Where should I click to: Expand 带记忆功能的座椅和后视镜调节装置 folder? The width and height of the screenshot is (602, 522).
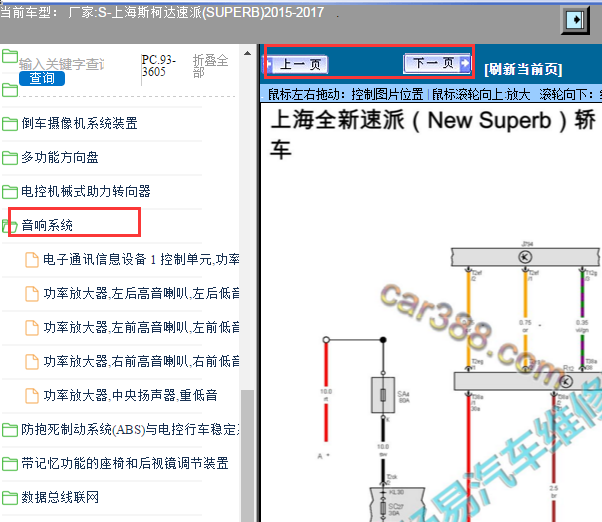(x=125, y=463)
